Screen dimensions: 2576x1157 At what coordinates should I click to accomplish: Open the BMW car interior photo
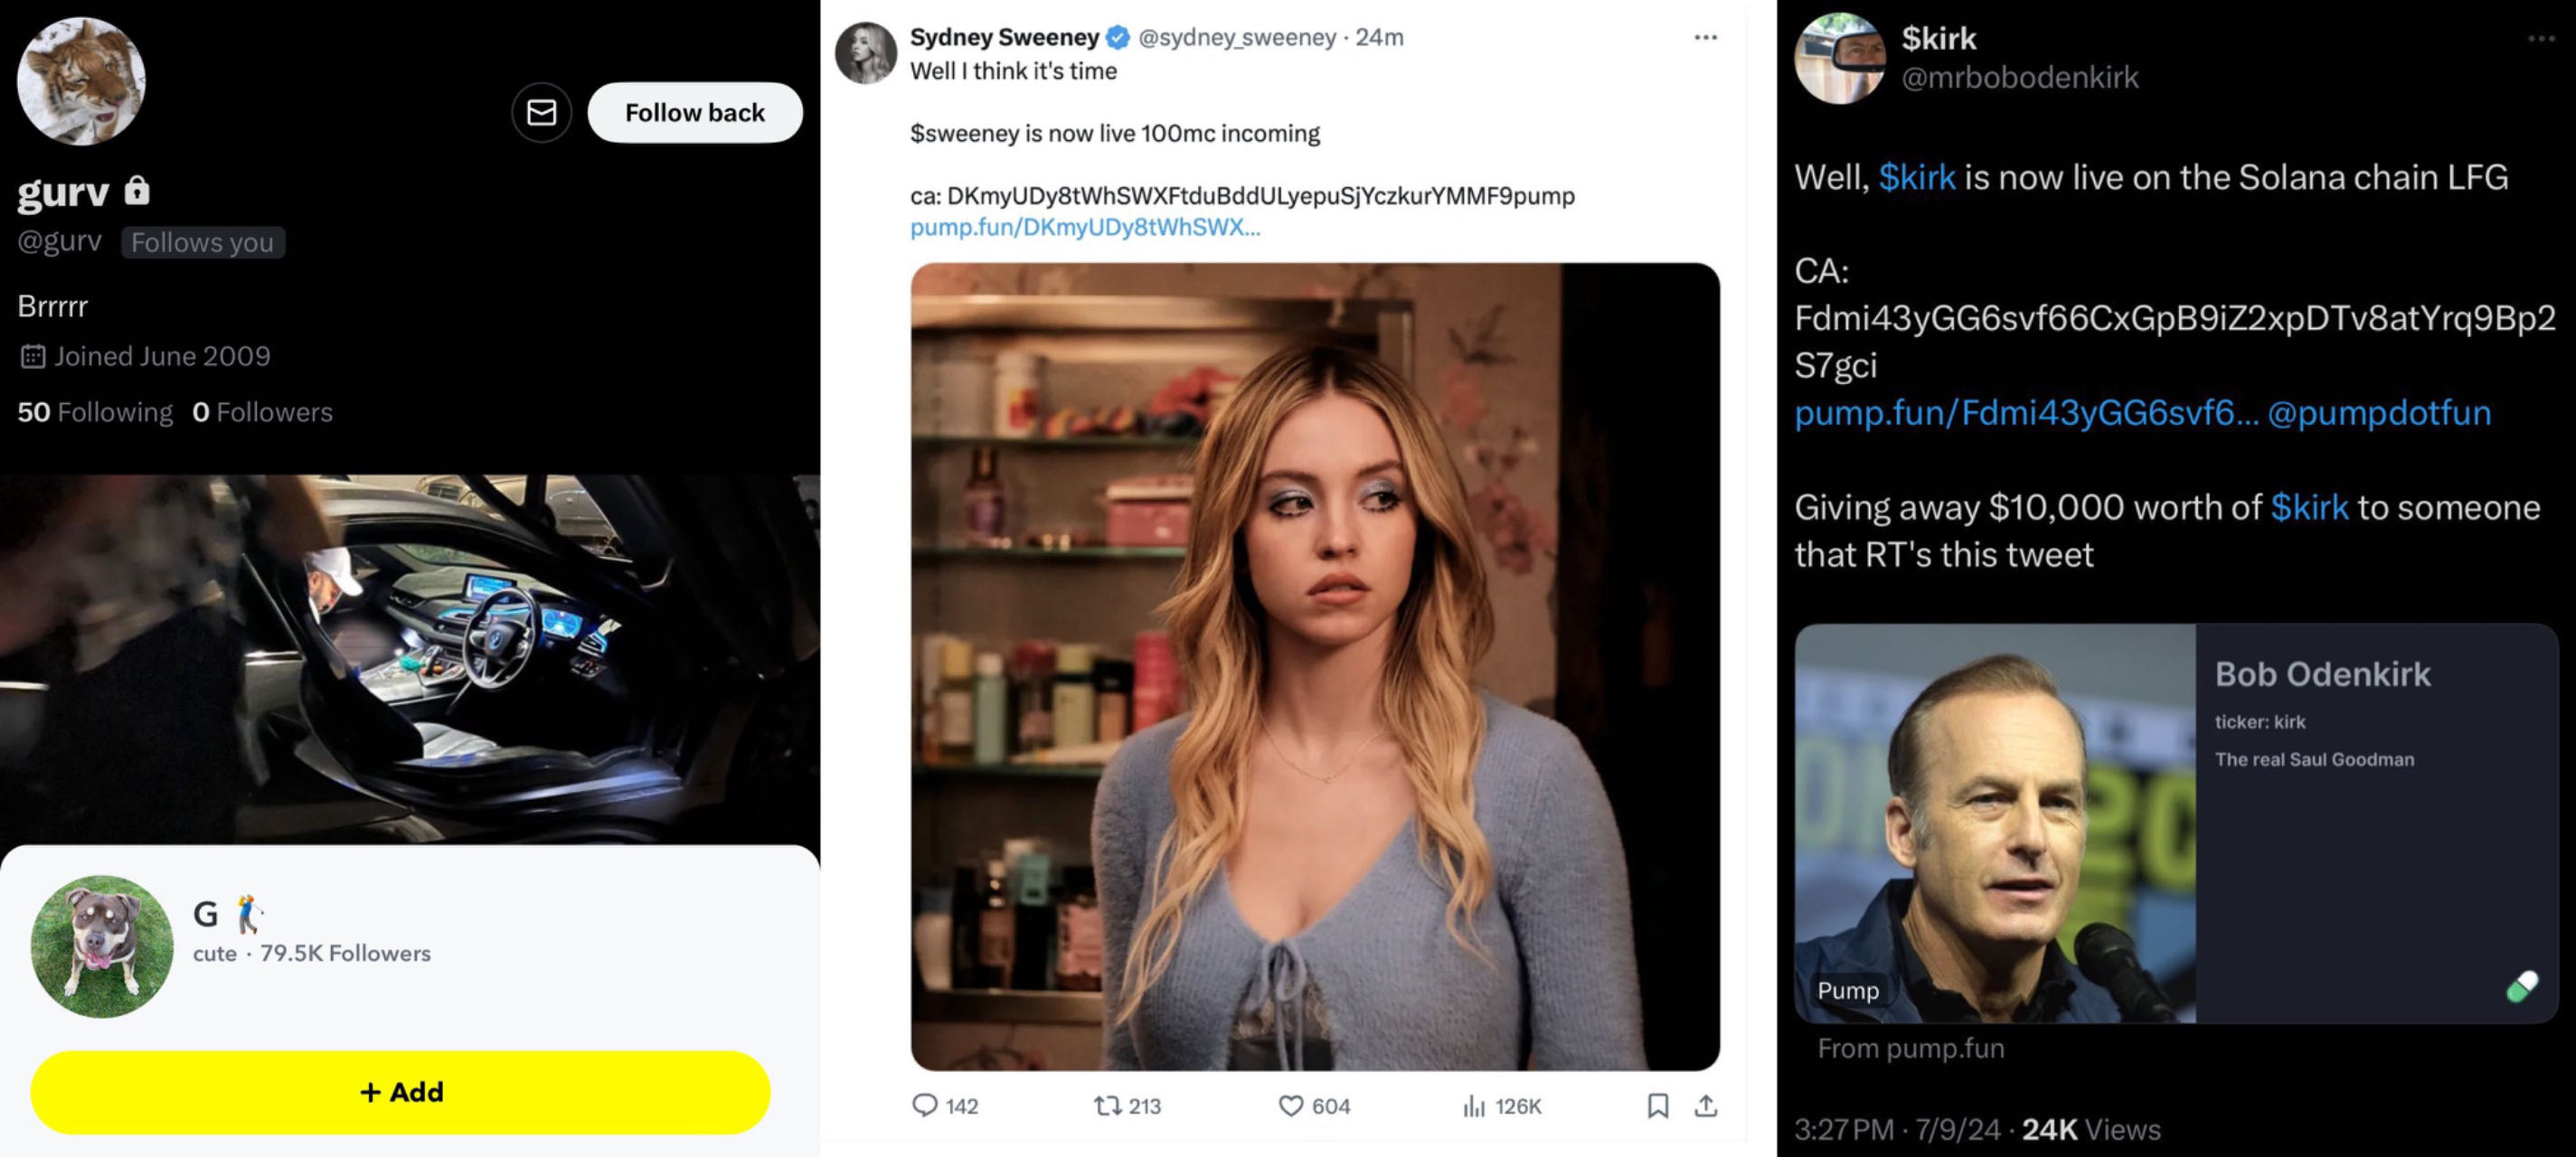click(410, 659)
